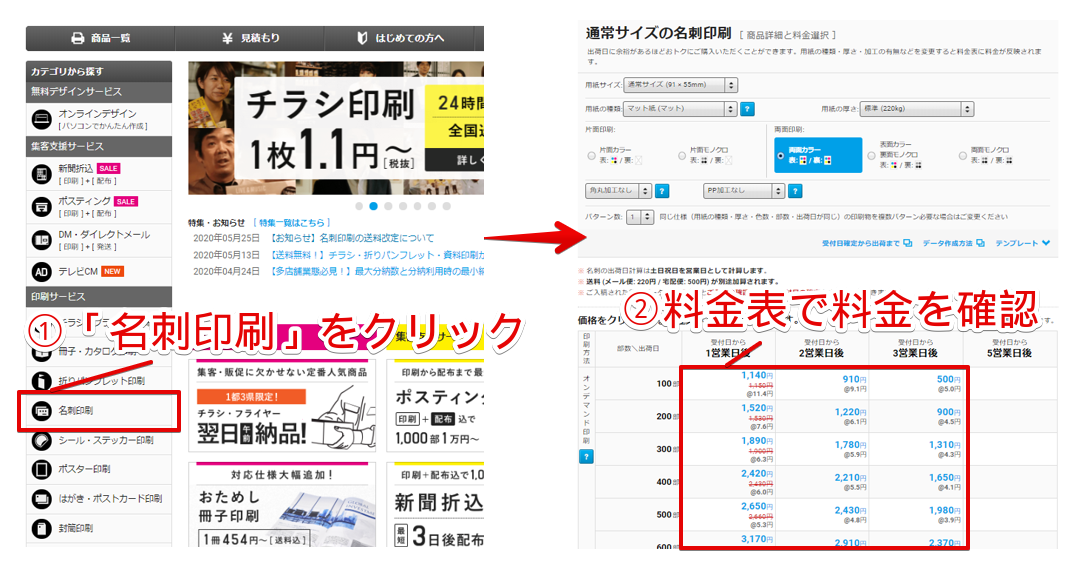Click the ポスター印刷 poster icon
Image resolution: width=1090 pixels, height=562 pixels.
click(42, 469)
